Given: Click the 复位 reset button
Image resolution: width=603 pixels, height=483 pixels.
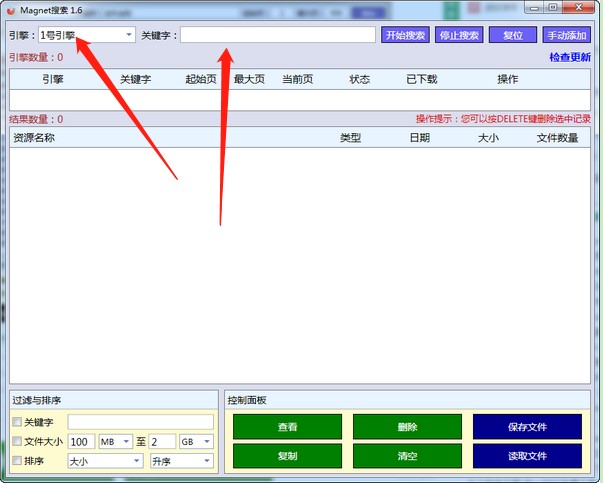Looking at the screenshot, I should (512, 35).
